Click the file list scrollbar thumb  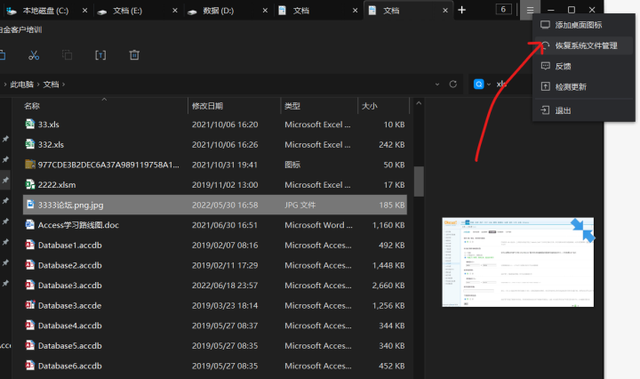[x=418, y=182]
